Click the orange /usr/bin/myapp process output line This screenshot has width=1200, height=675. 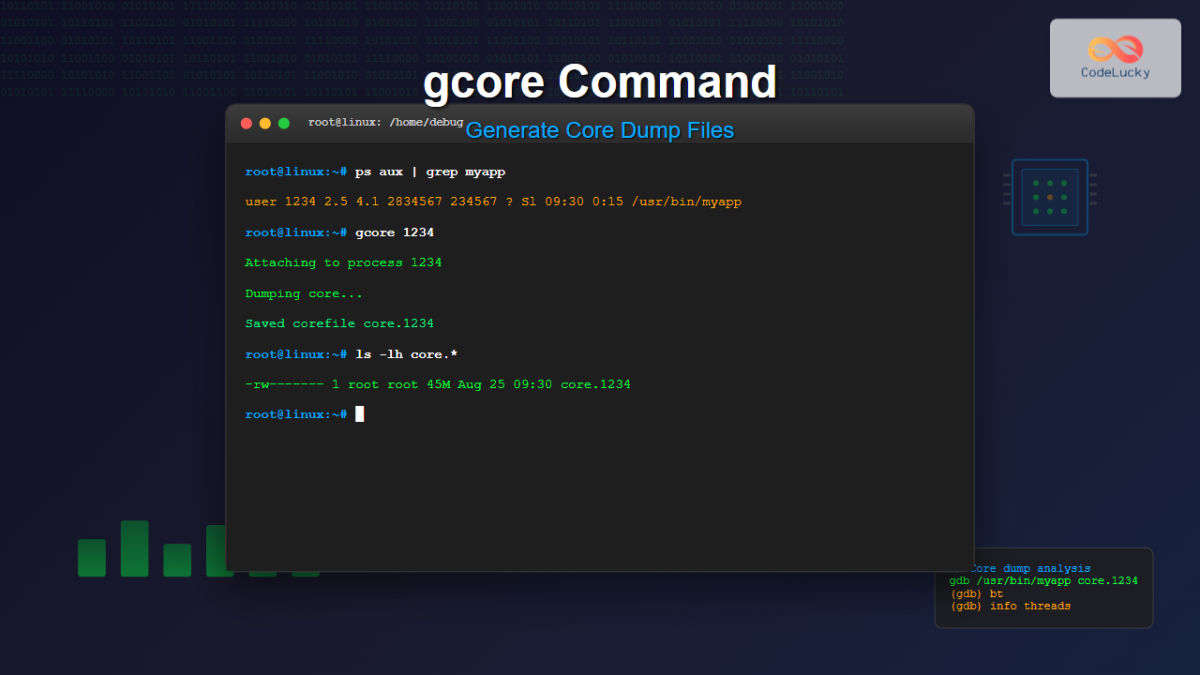pyautogui.click(x=493, y=202)
